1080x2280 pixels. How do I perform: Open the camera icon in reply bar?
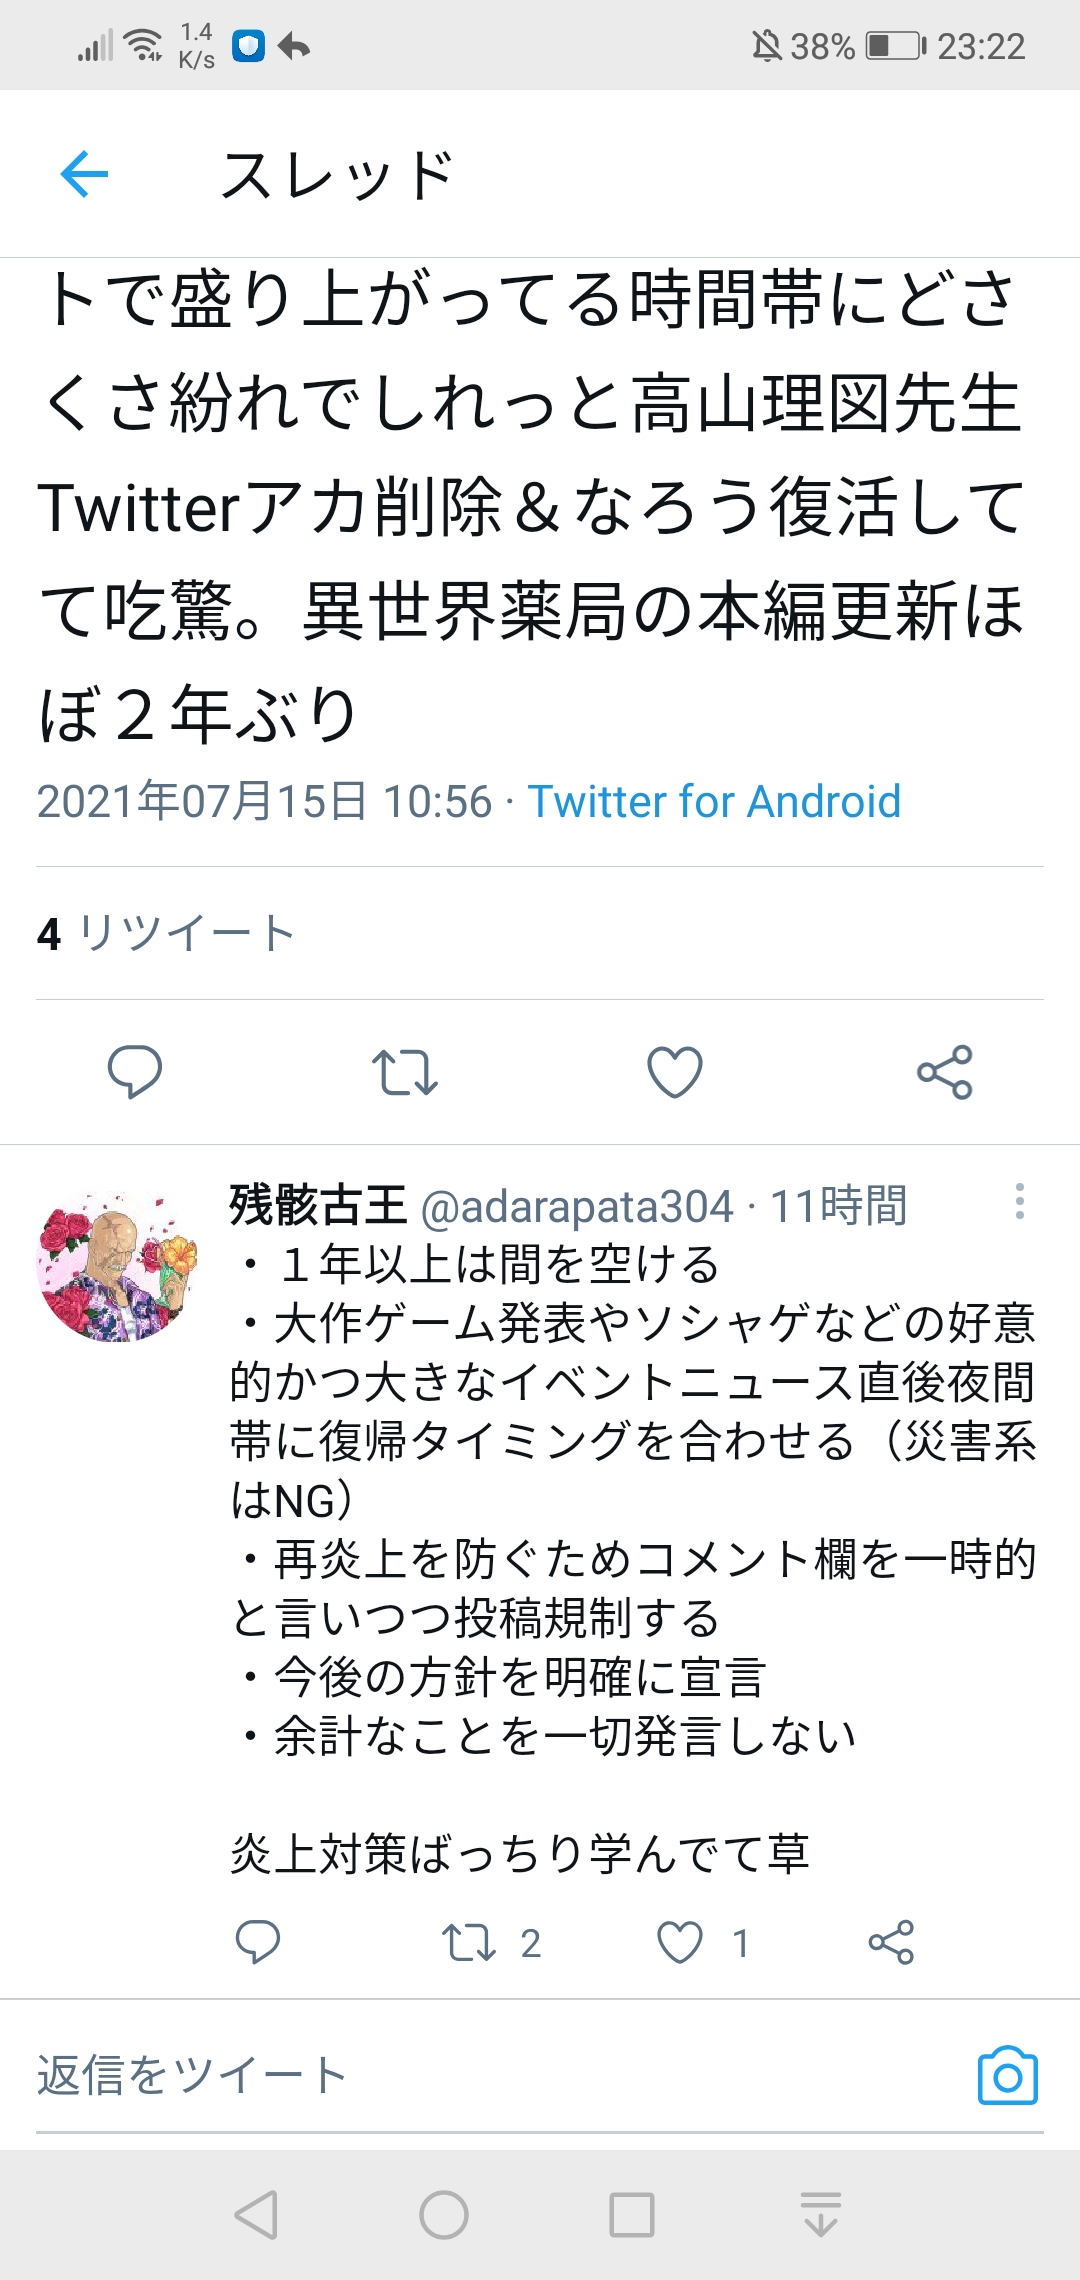[1008, 2076]
